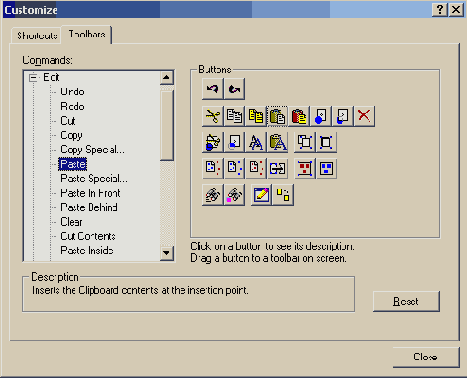Click the commands list scroll up arrow
The image size is (467, 378).
point(167,78)
